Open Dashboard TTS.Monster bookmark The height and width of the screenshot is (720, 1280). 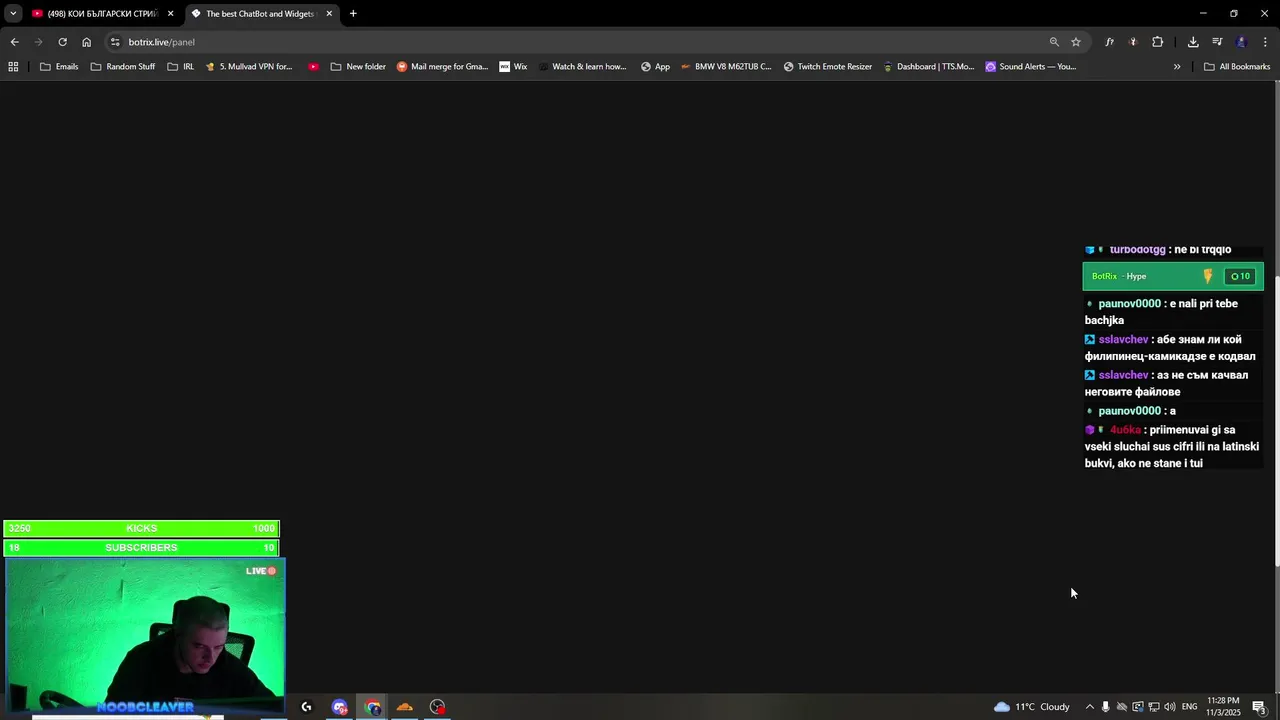click(928, 67)
